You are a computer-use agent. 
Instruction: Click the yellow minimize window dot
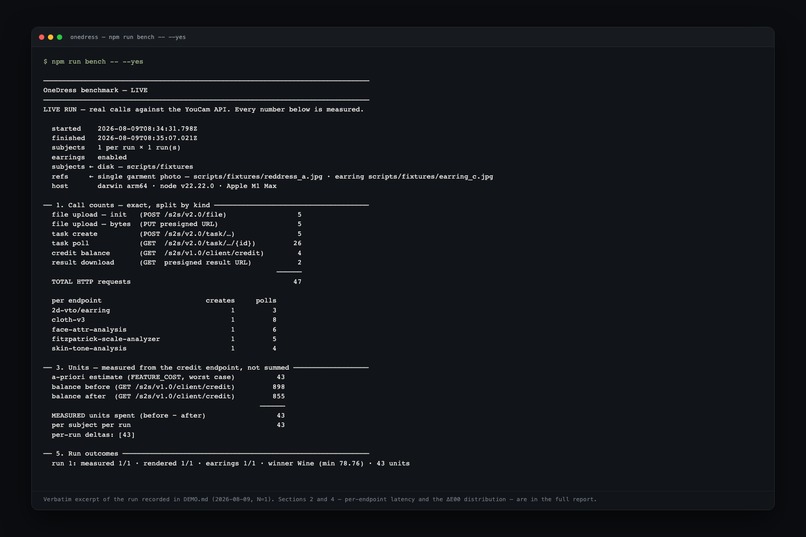[x=50, y=37]
